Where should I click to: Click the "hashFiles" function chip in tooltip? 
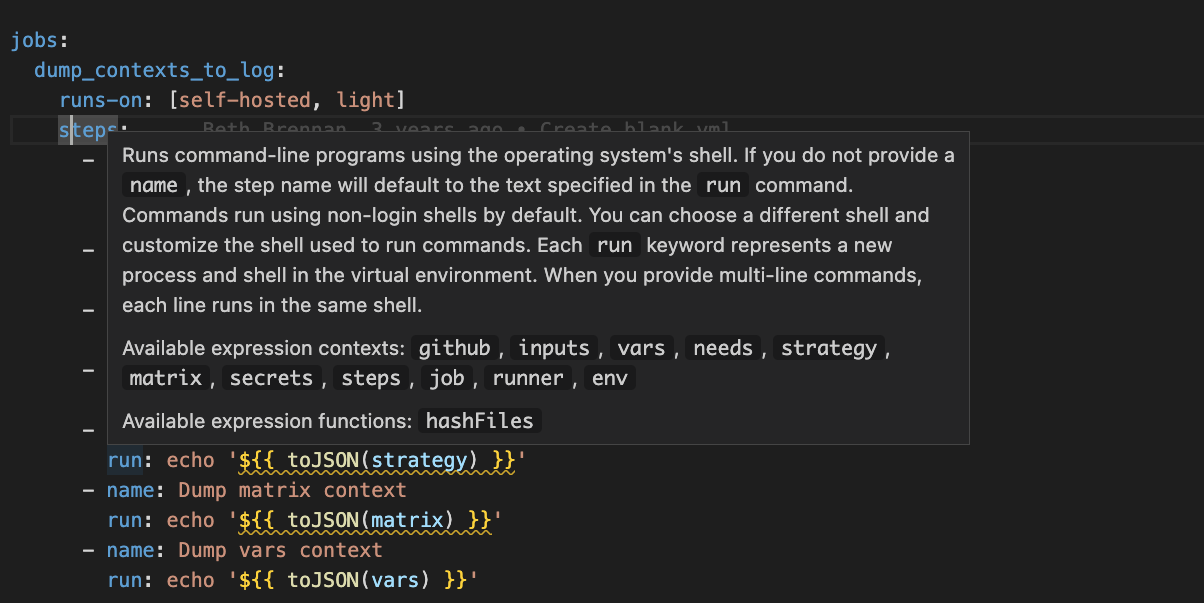[479, 421]
